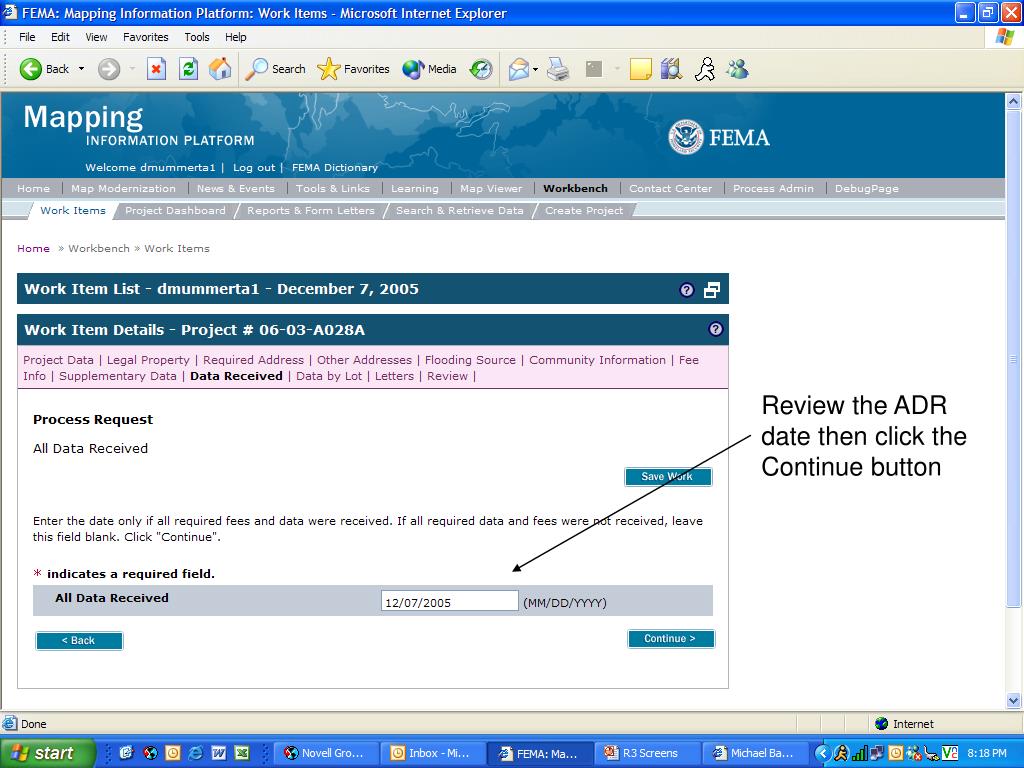This screenshot has width=1024, height=768.
Task: Open the Community Information section link
Action: (598, 360)
